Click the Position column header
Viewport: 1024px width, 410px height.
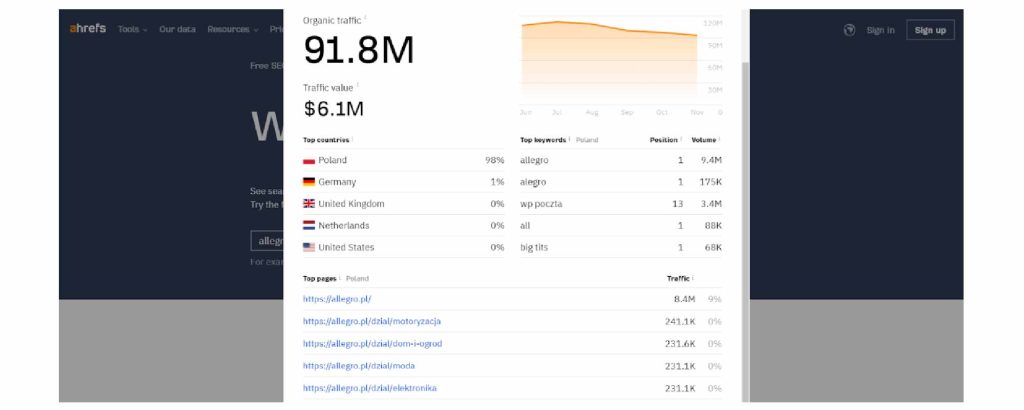[x=664, y=140]
